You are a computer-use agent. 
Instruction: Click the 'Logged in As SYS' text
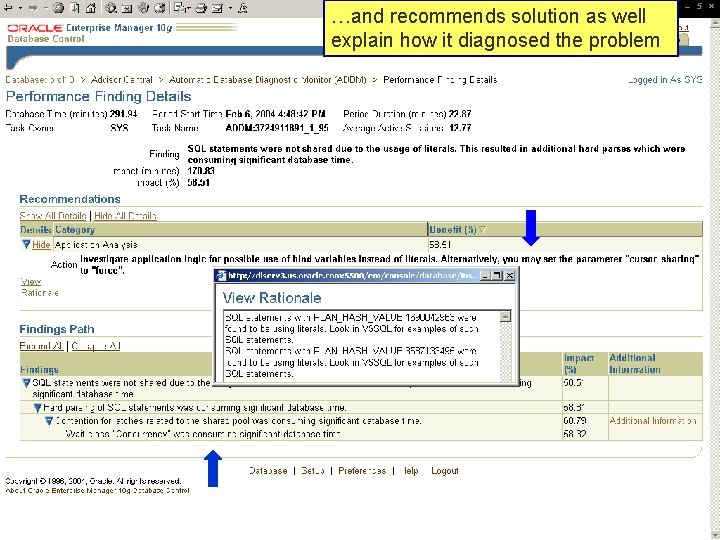tap(665, 80)
